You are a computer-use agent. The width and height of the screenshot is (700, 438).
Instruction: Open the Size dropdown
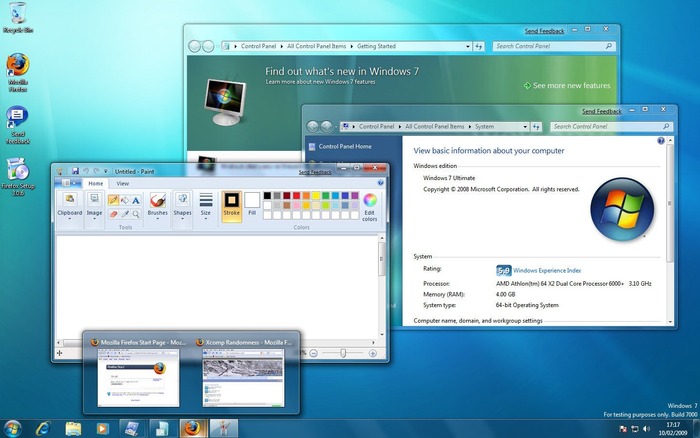click(x=206, y=209)
